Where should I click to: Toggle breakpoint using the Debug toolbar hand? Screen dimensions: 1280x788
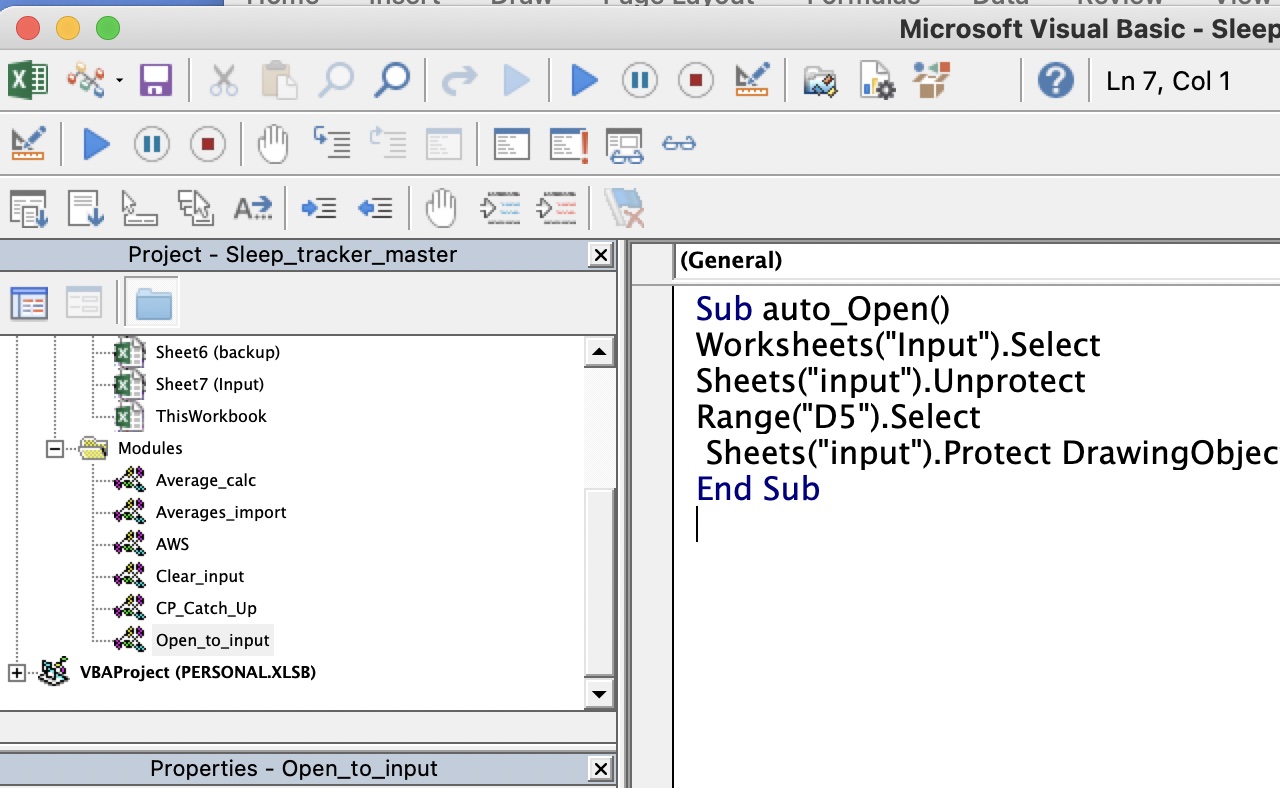point(273,143)
